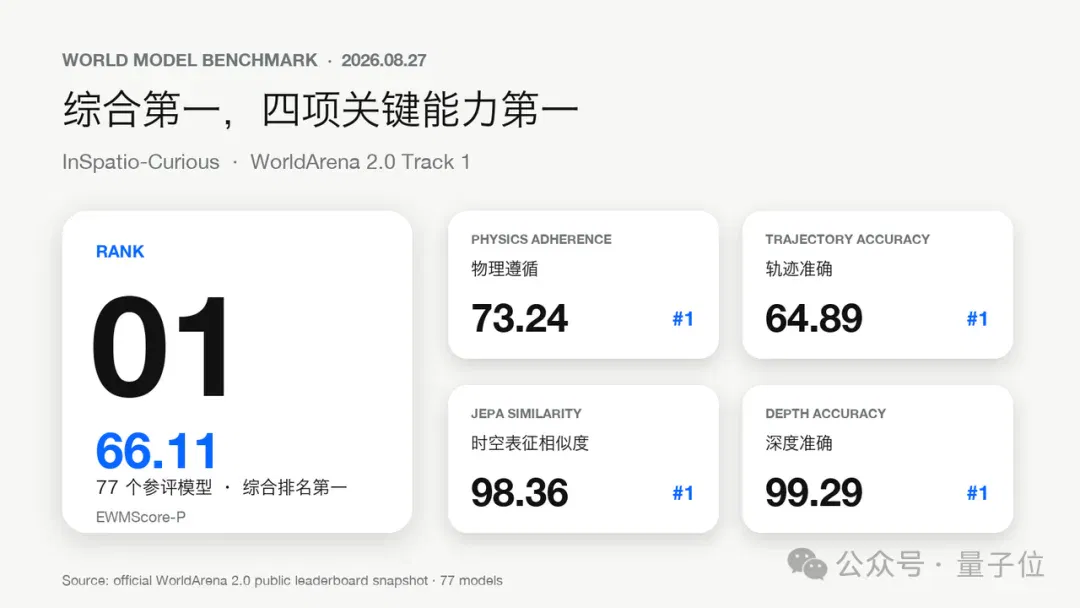This screenshot has width=1080, height=608.
Task: Click the date 2026.08.27
Action: coord(384,61)
